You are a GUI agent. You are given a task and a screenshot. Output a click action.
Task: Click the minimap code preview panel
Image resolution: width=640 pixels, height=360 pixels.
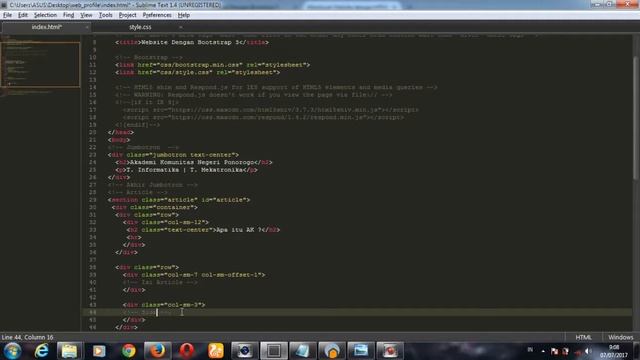pos(40,64)
